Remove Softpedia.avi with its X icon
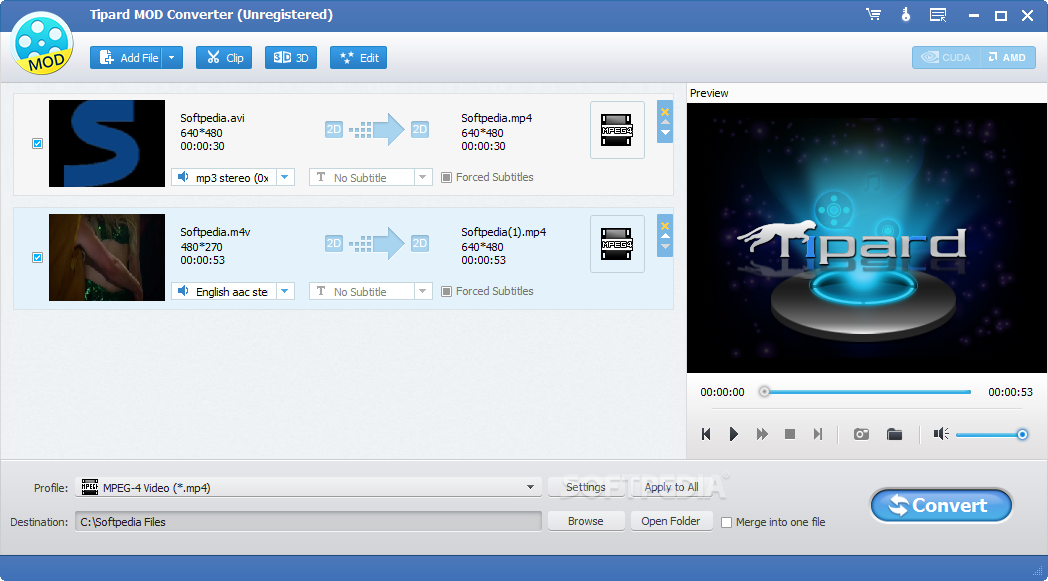Screen dimensions: 1048x581 pos(665,112)
